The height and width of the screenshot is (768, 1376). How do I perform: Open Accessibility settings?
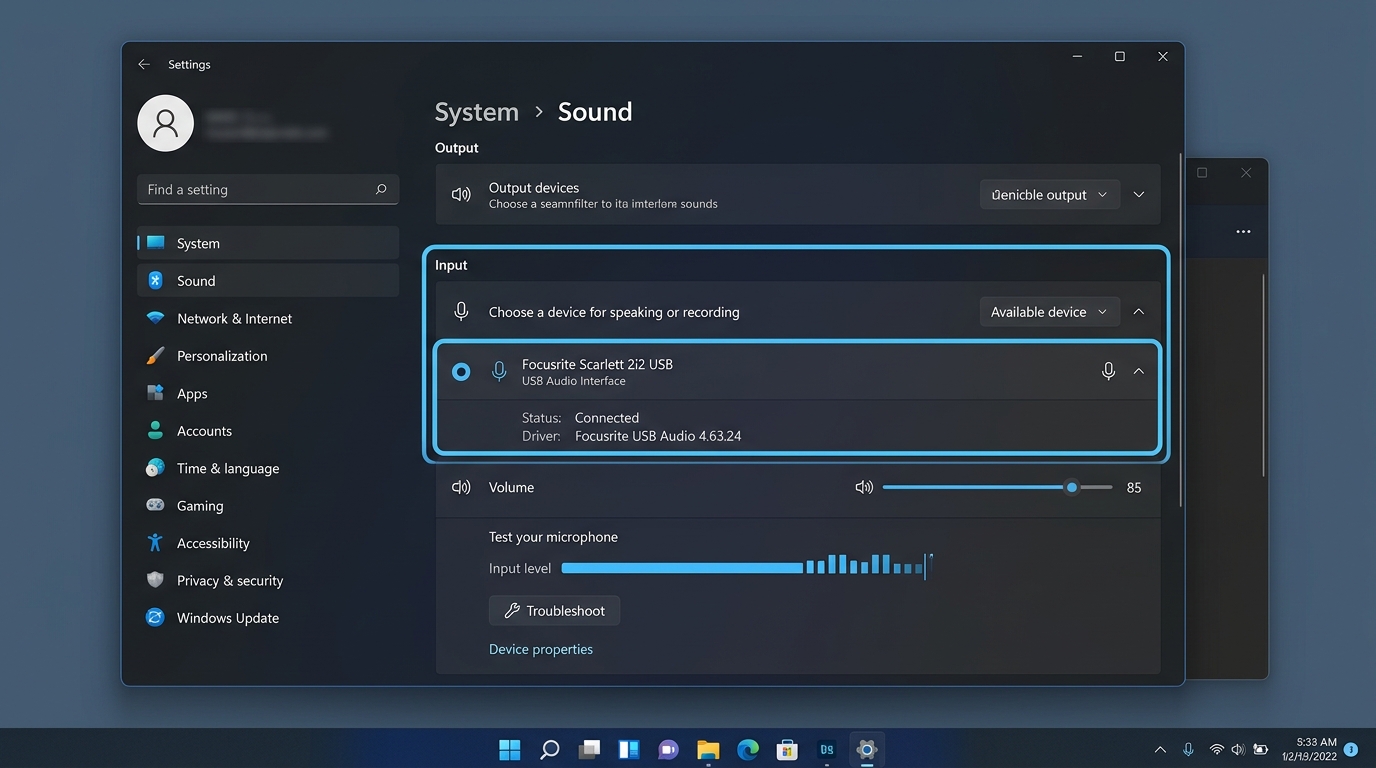click(268, 543)
